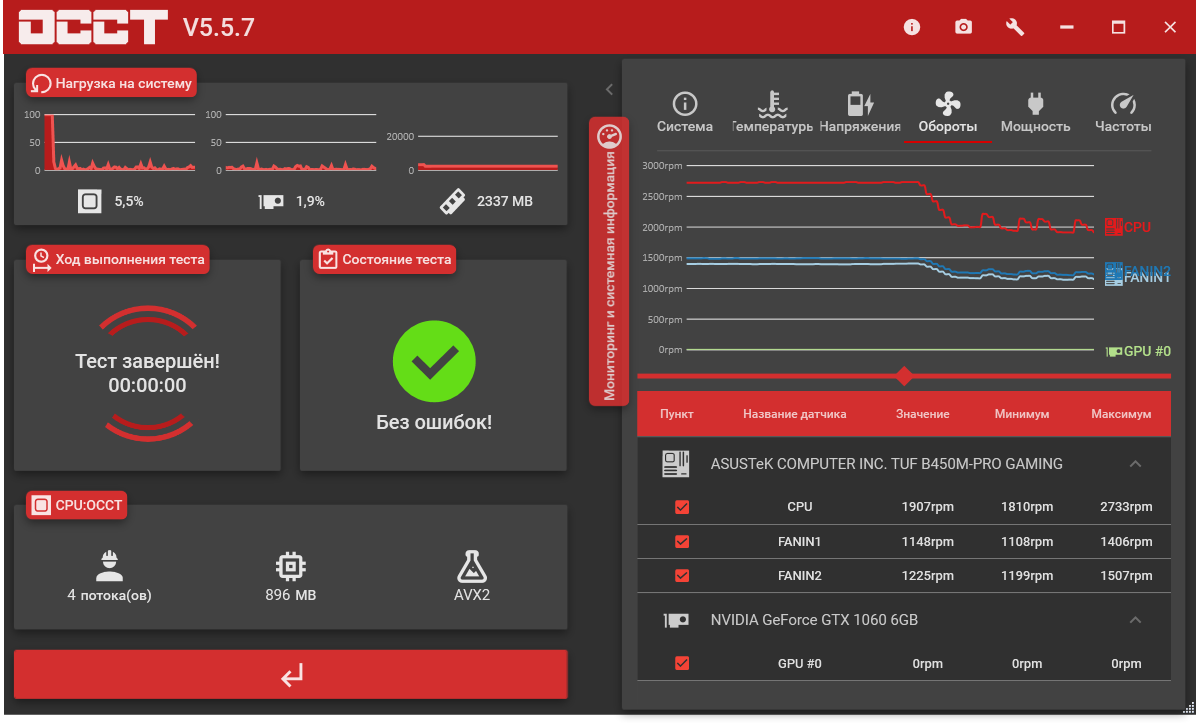Collapse the monitoring panel with left chevron
Image resolution: width=1200 pixels, height=728 pixels.
coord(609,89)
